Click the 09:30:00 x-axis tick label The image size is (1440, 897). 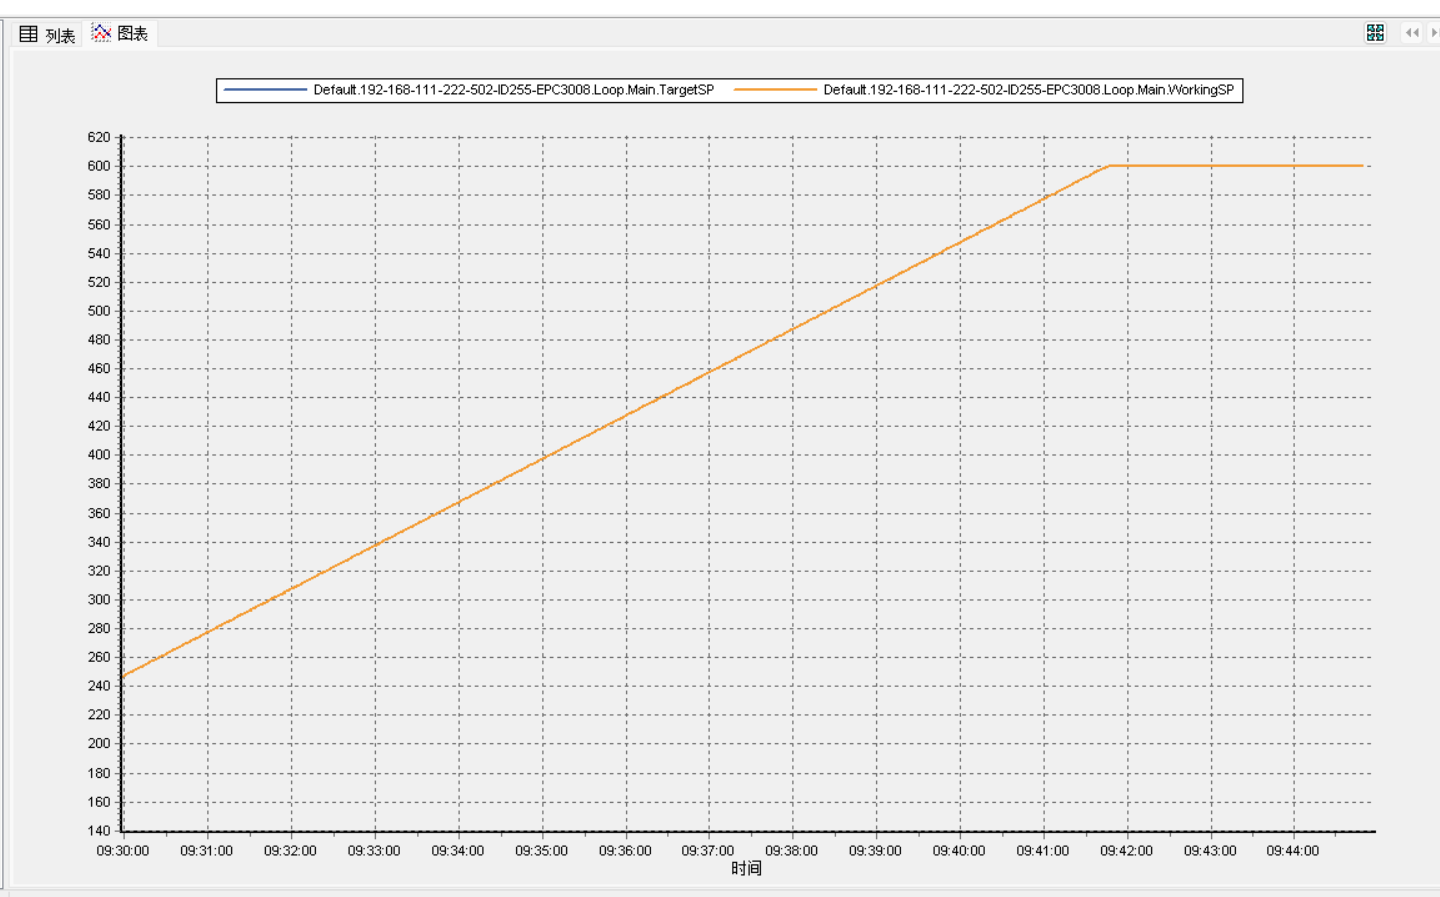pyautogui.click(x=122, y=851)
